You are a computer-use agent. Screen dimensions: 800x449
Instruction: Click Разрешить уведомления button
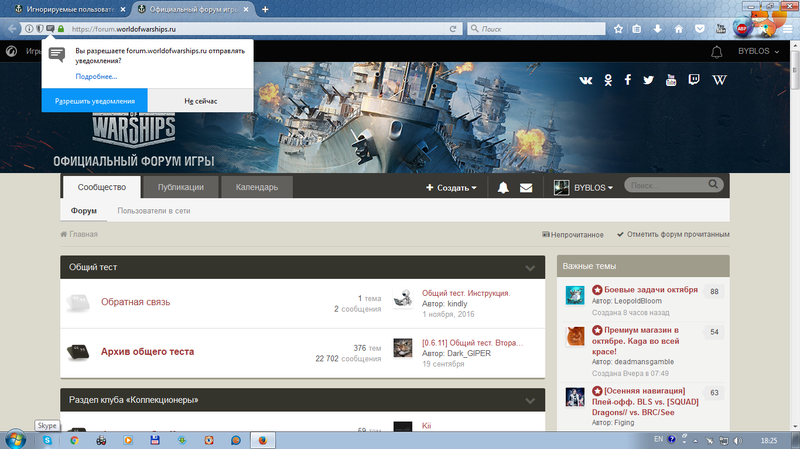pos(94,101)
